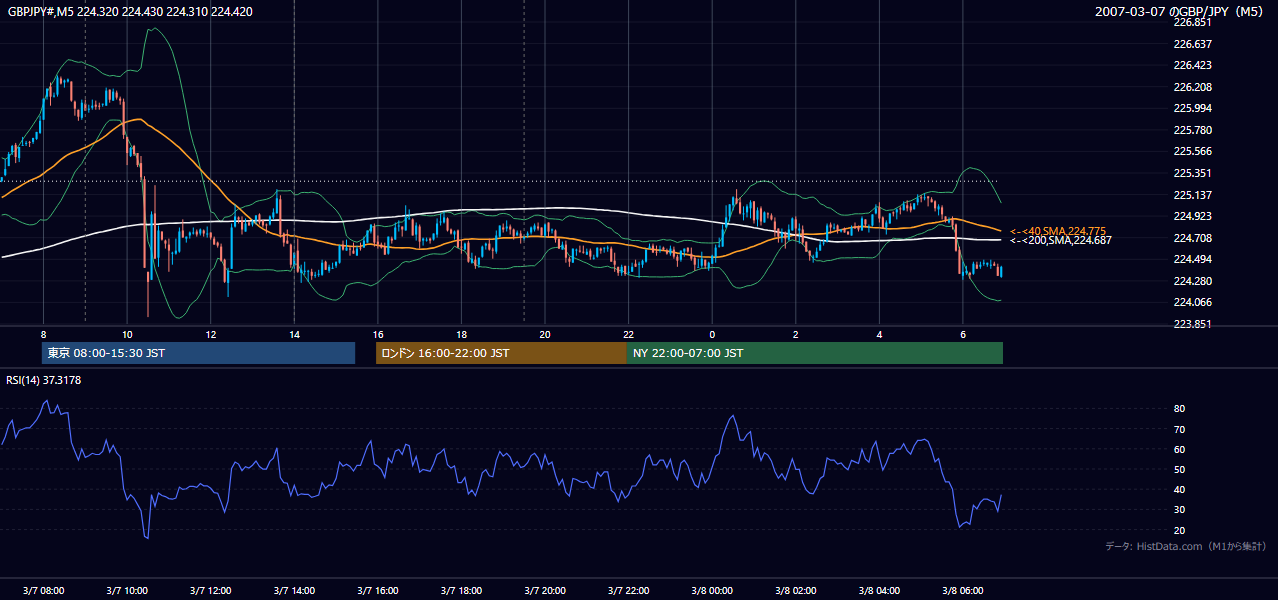1278x600 pixels.
Task: Click hour label 22 under price chart
Action: [x=629, y=334]
